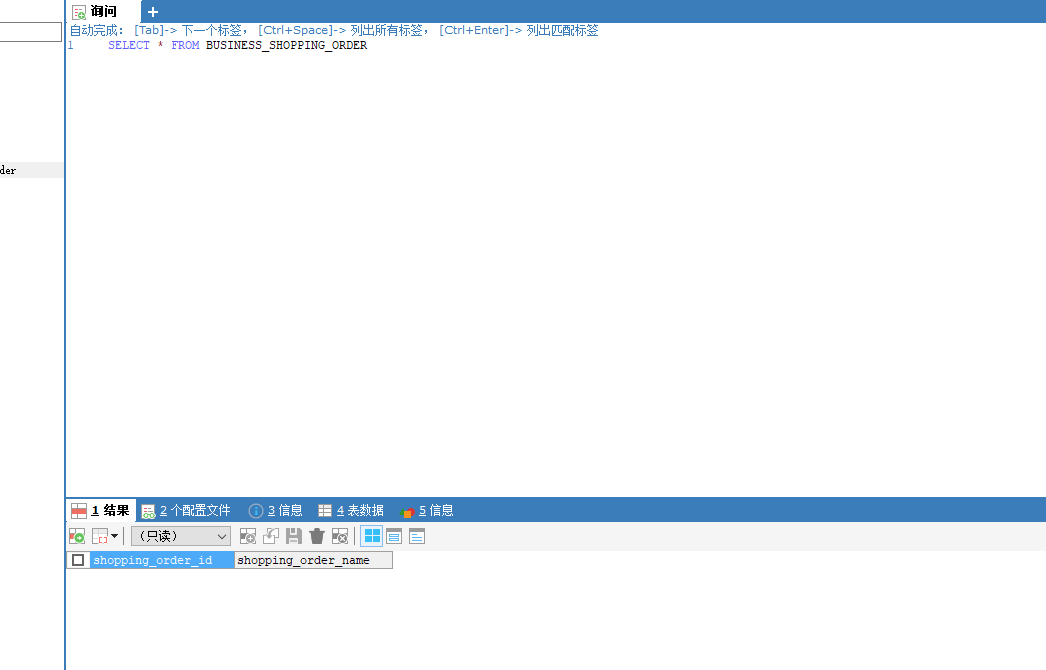1046x670 pixels.
Task: Apply changes to the current record
Action: [271, 536]
